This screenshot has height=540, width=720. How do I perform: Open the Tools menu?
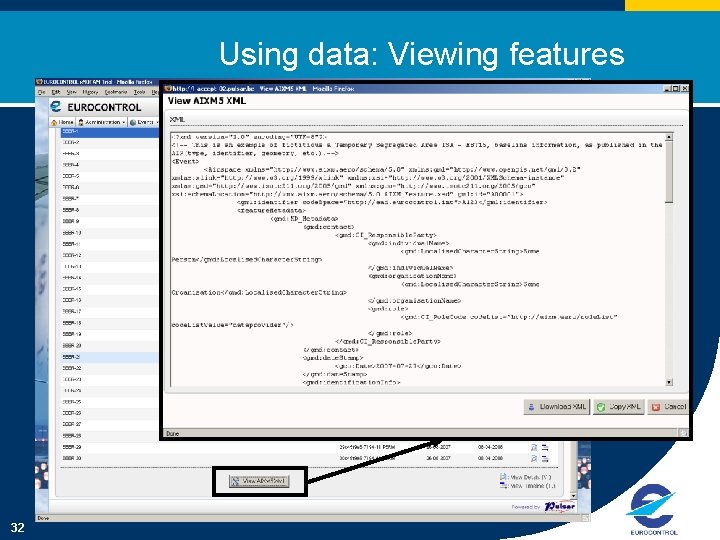point(140,92)
